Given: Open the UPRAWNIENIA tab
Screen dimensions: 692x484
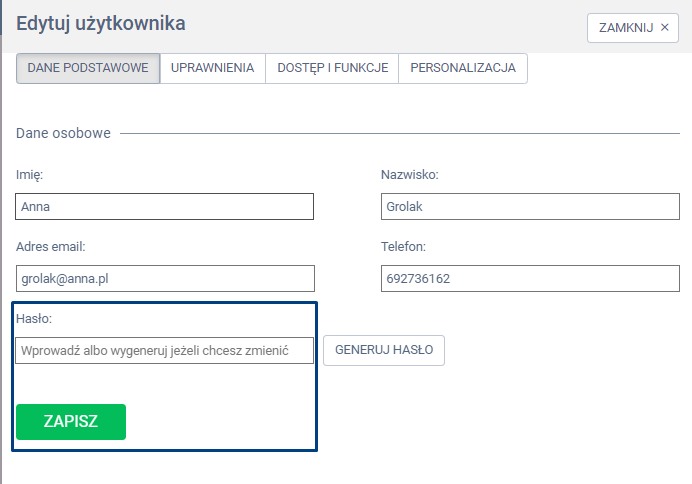Looking at the screenshot, I should click(x=212, y=68).
